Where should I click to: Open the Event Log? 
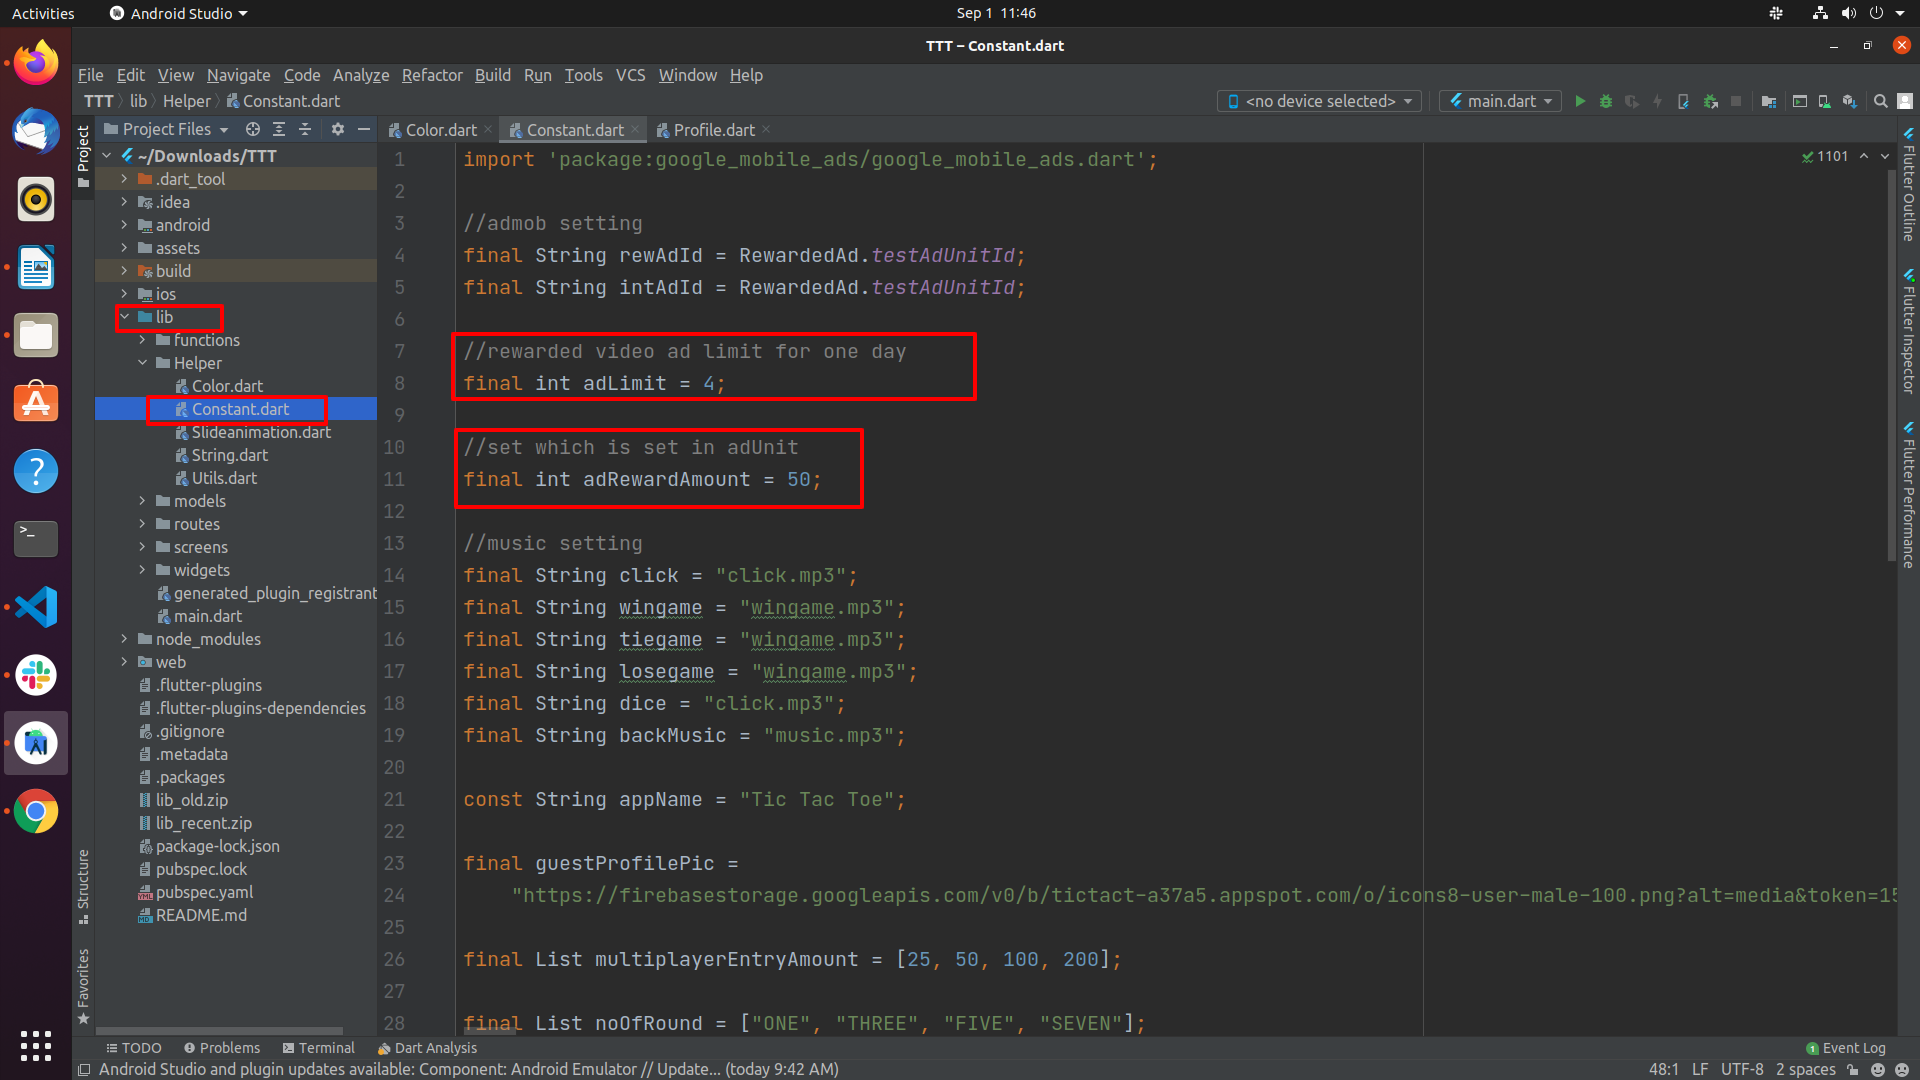click(x=1846, y=1048)
